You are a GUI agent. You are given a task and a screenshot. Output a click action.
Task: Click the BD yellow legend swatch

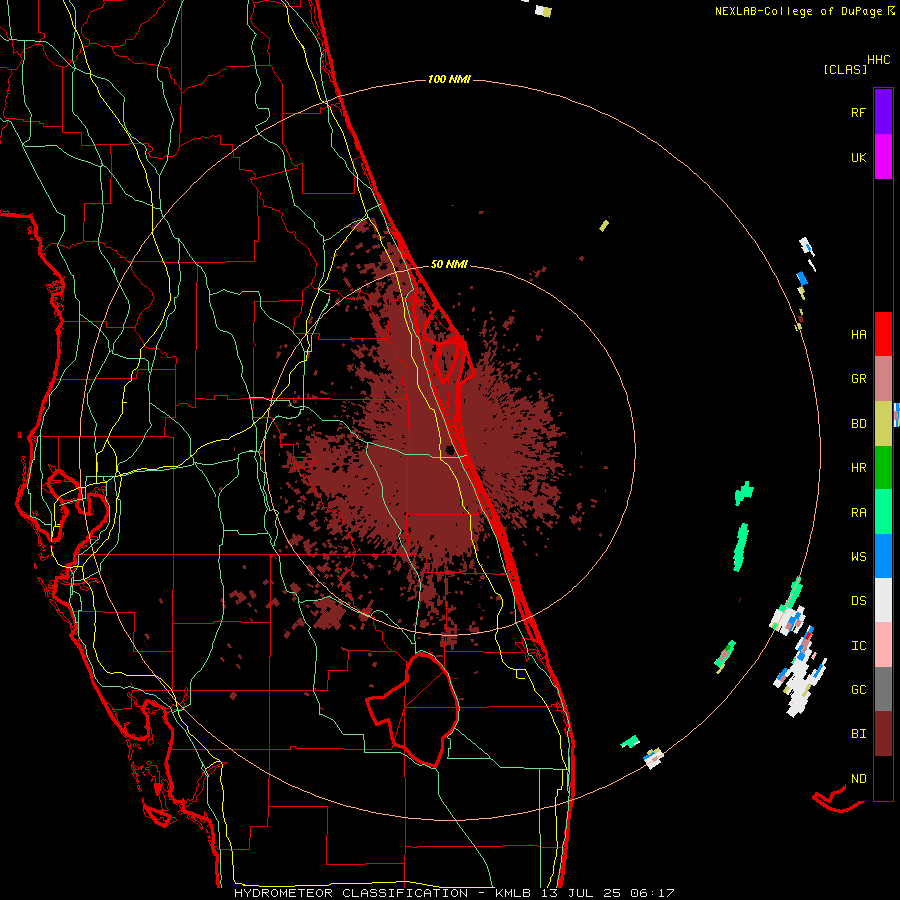click(883, 424)
